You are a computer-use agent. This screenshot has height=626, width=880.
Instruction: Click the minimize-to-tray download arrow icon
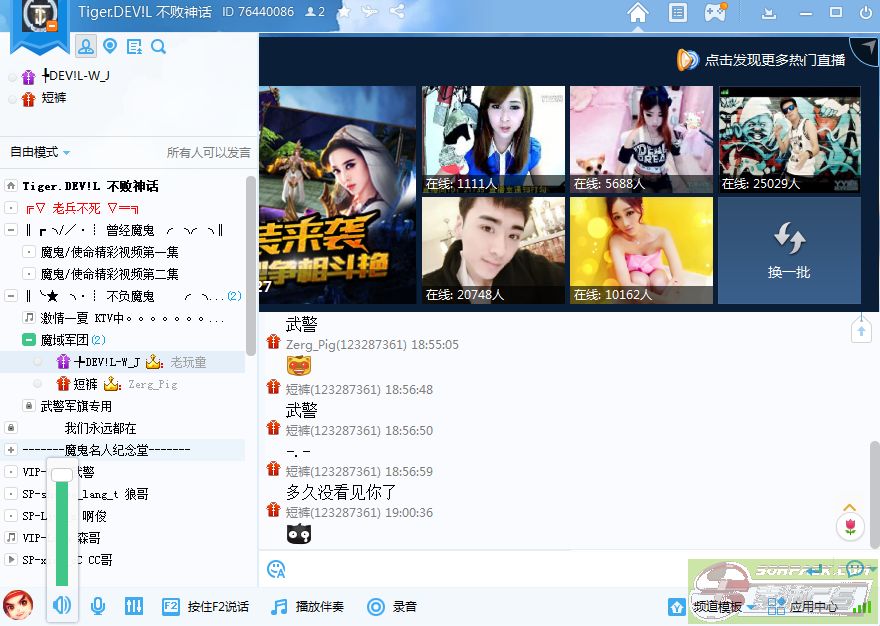[x=769, y=13]
